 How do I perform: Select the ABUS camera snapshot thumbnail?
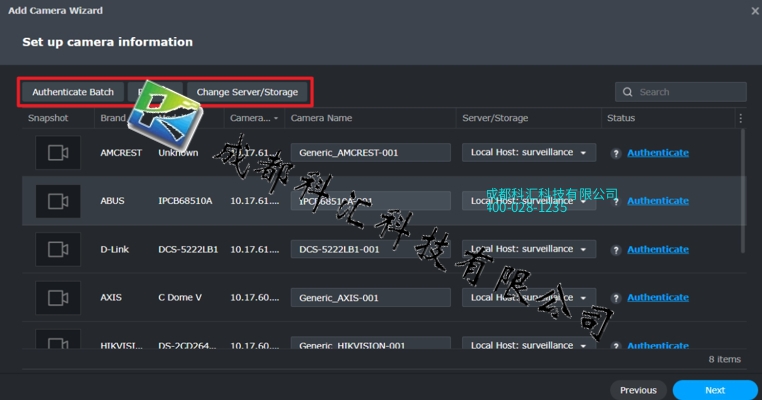tap(58, 201)
